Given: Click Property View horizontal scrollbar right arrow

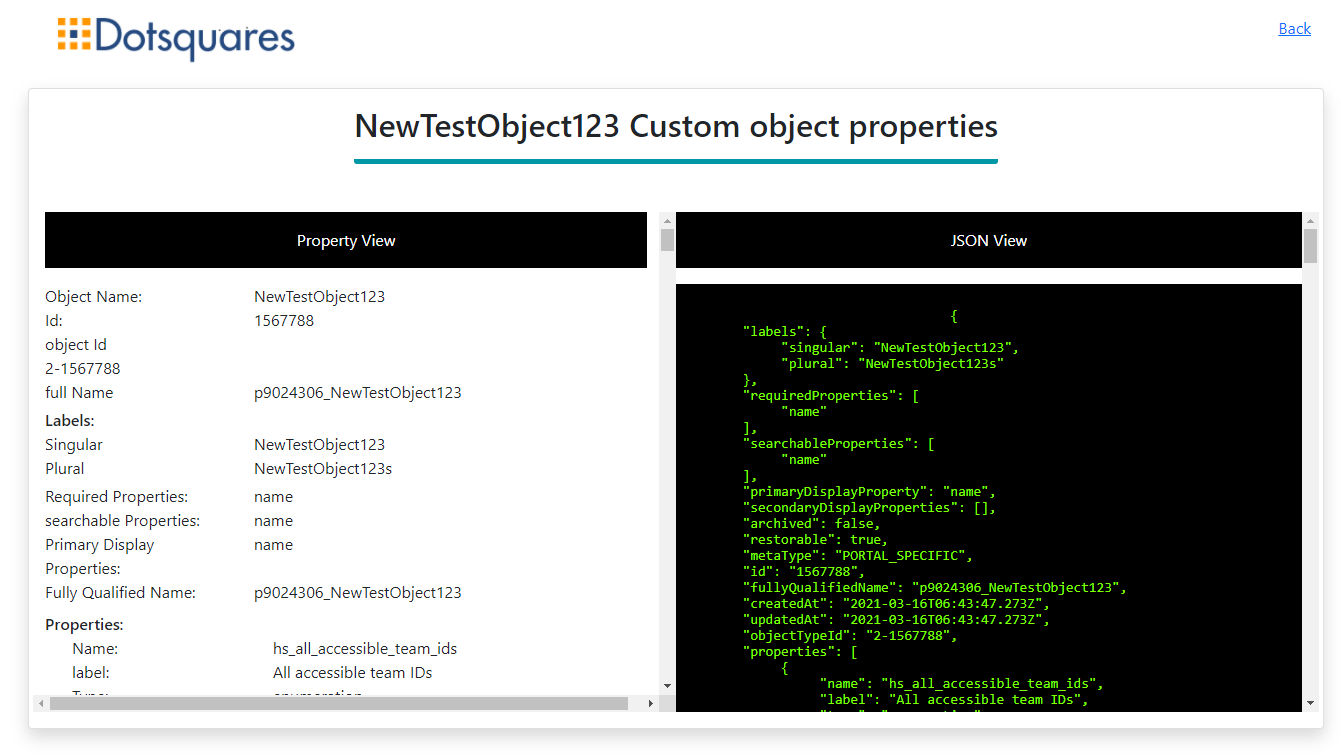Looking at the screenshot, I should coord(651,703).
